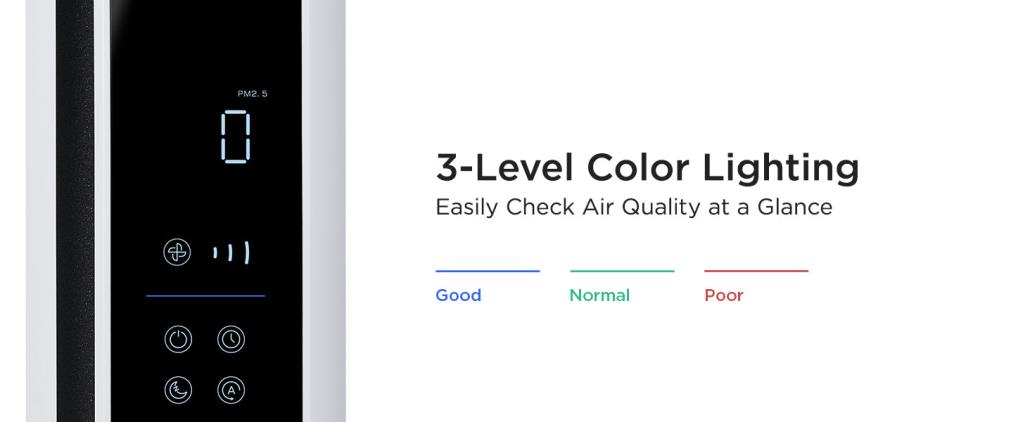The width and height of the screenshot is (1030, 422).
Task: Click the blue air quality light bar
Action: click(x=205, y=296)
